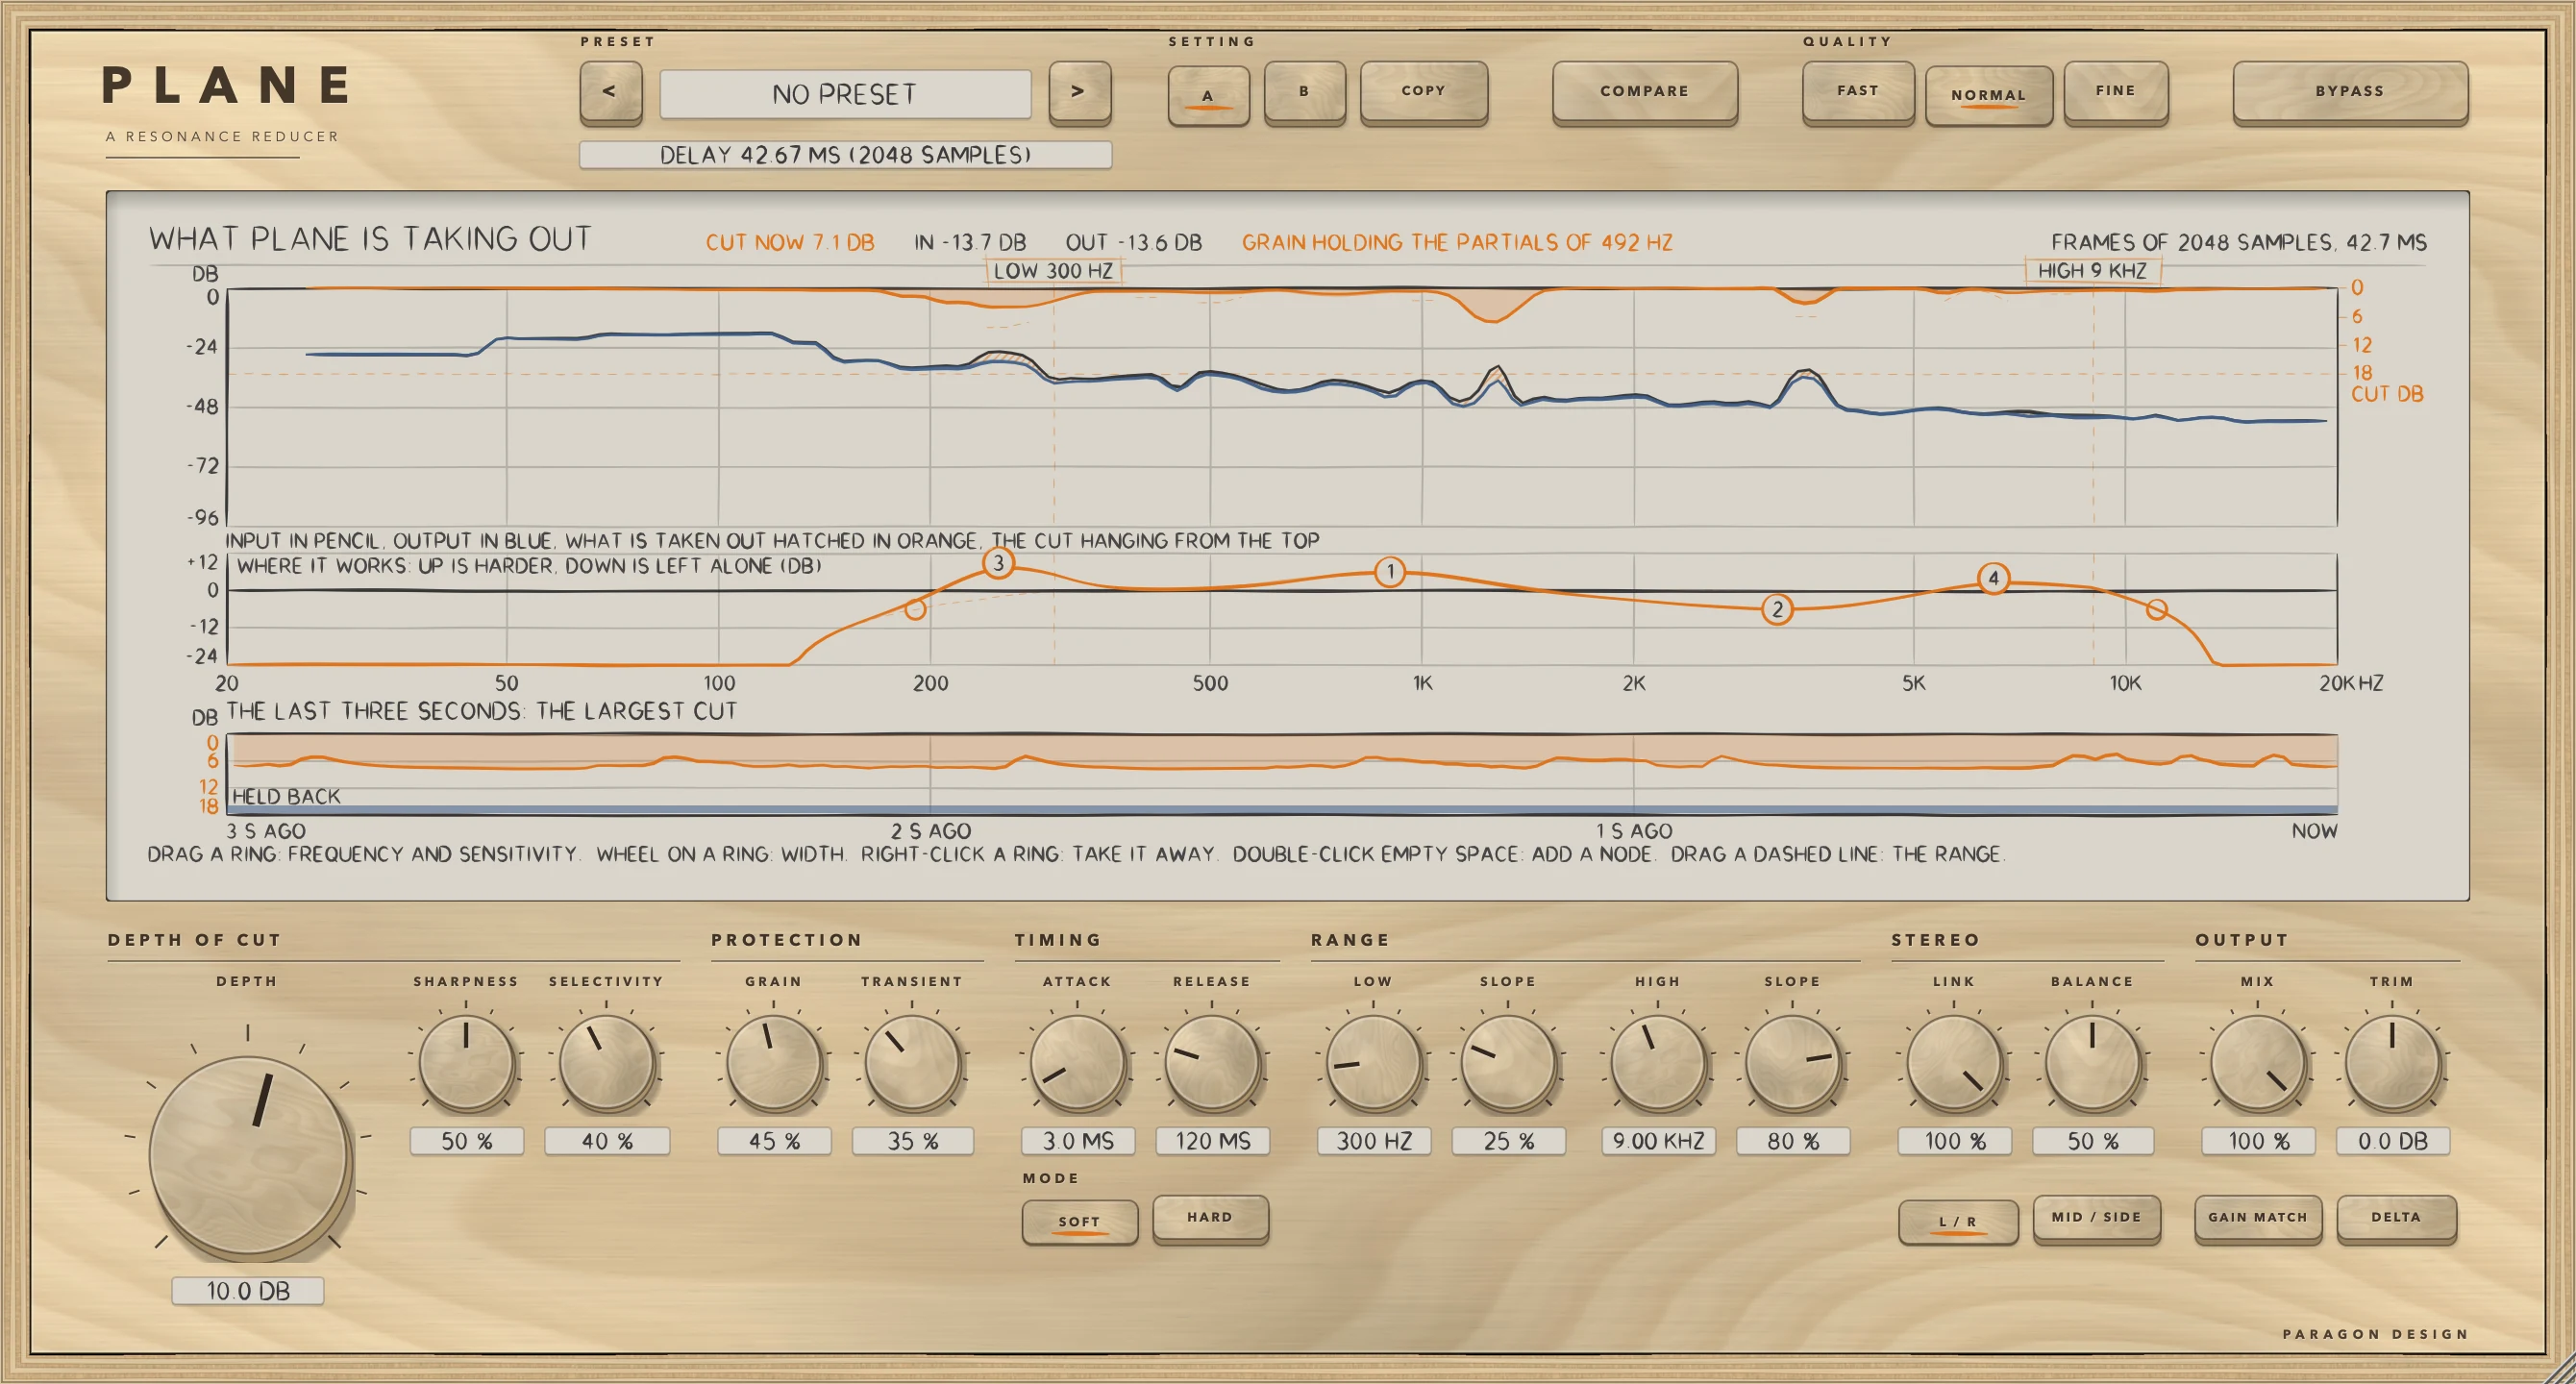Click the large Depth knob
2576x1384 pixels.
click(248, 1155)
